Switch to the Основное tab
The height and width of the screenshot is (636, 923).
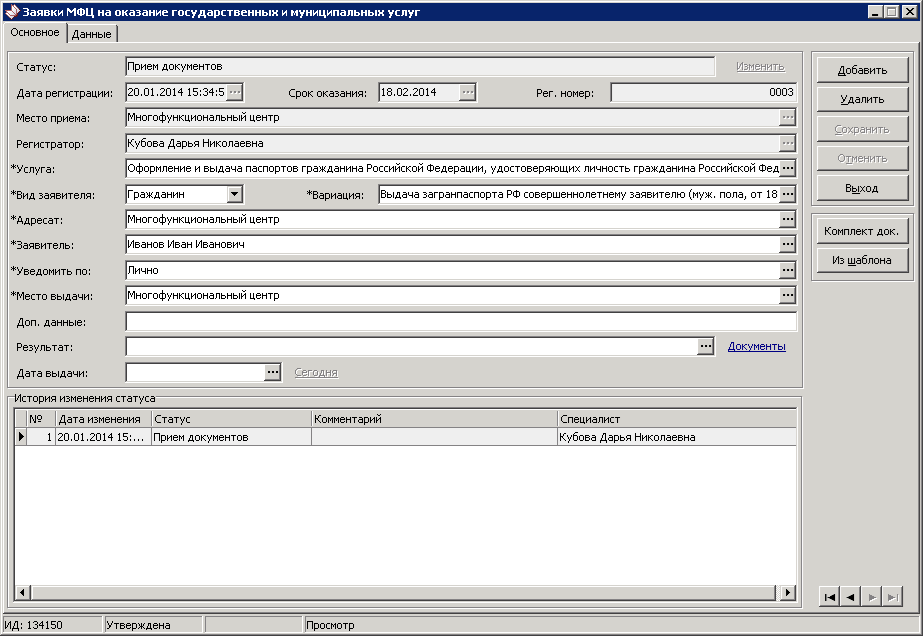point(35,33)
